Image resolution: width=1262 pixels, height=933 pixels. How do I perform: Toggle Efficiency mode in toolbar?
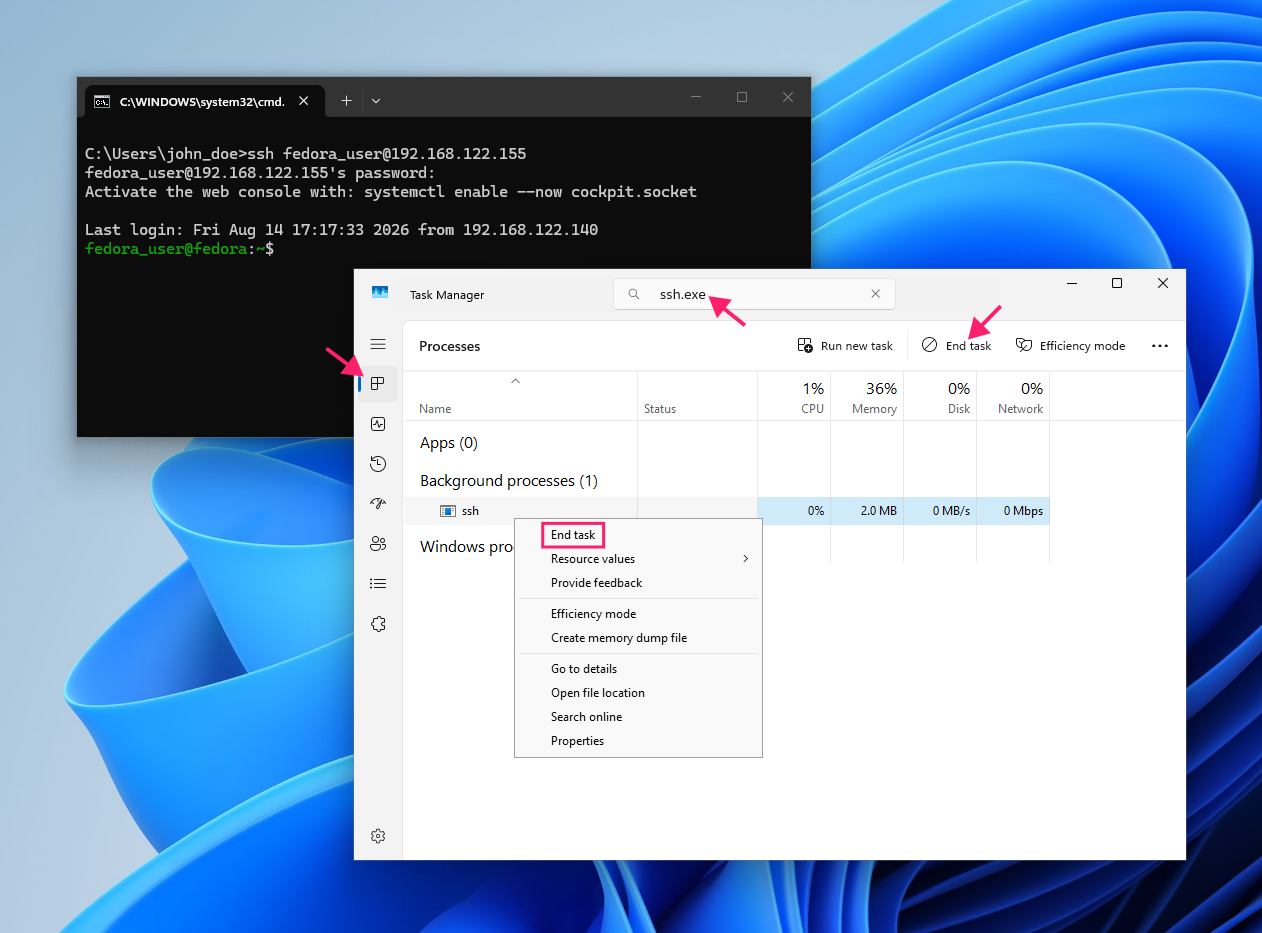(x=1070, y=345)
